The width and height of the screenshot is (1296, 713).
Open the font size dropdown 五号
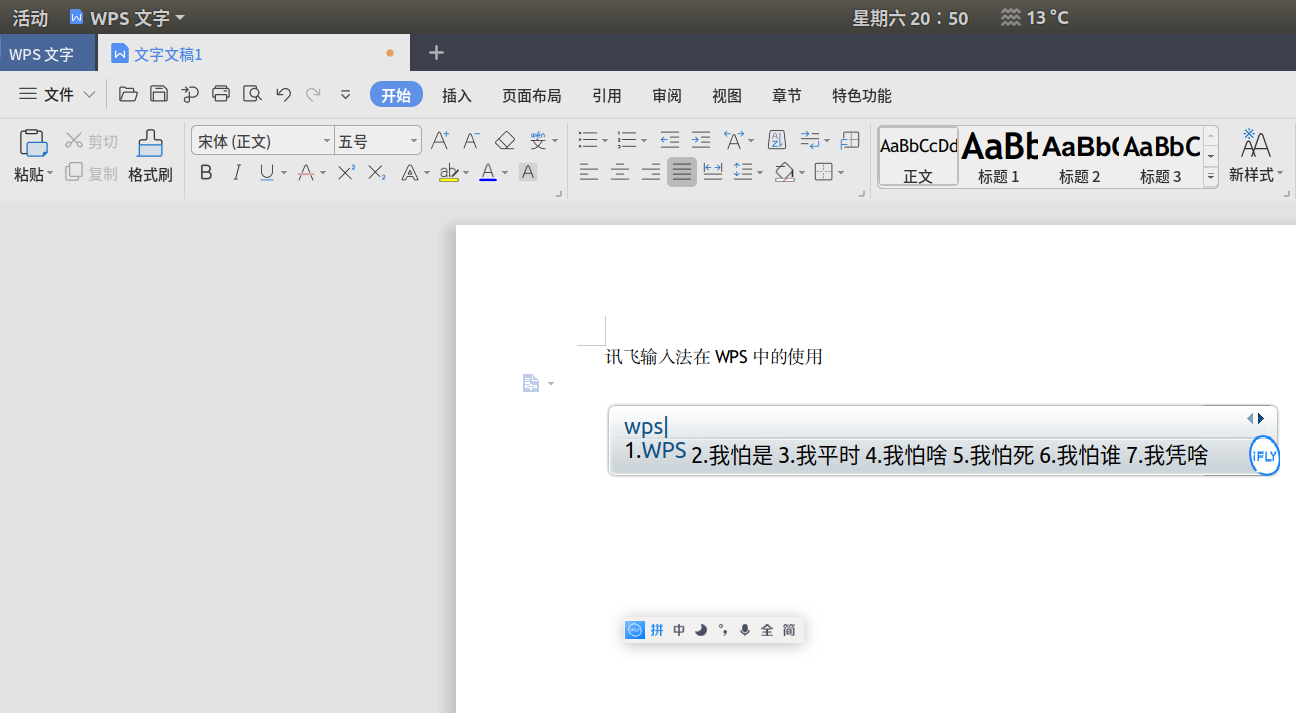coord(413,141)
